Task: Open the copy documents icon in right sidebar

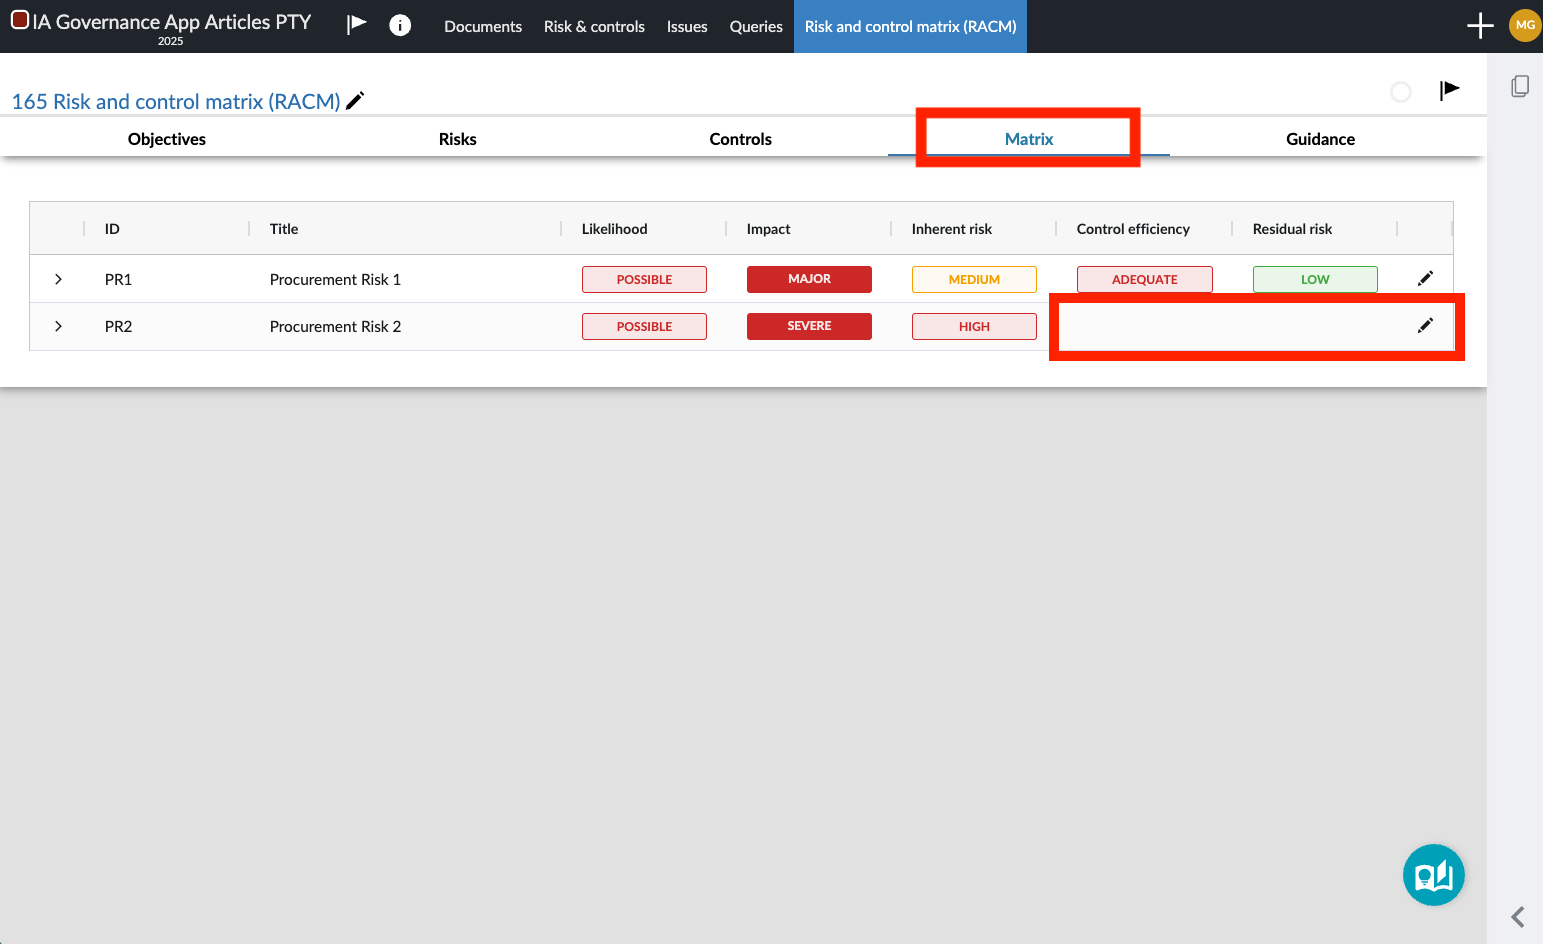Action: point(1520,86)
